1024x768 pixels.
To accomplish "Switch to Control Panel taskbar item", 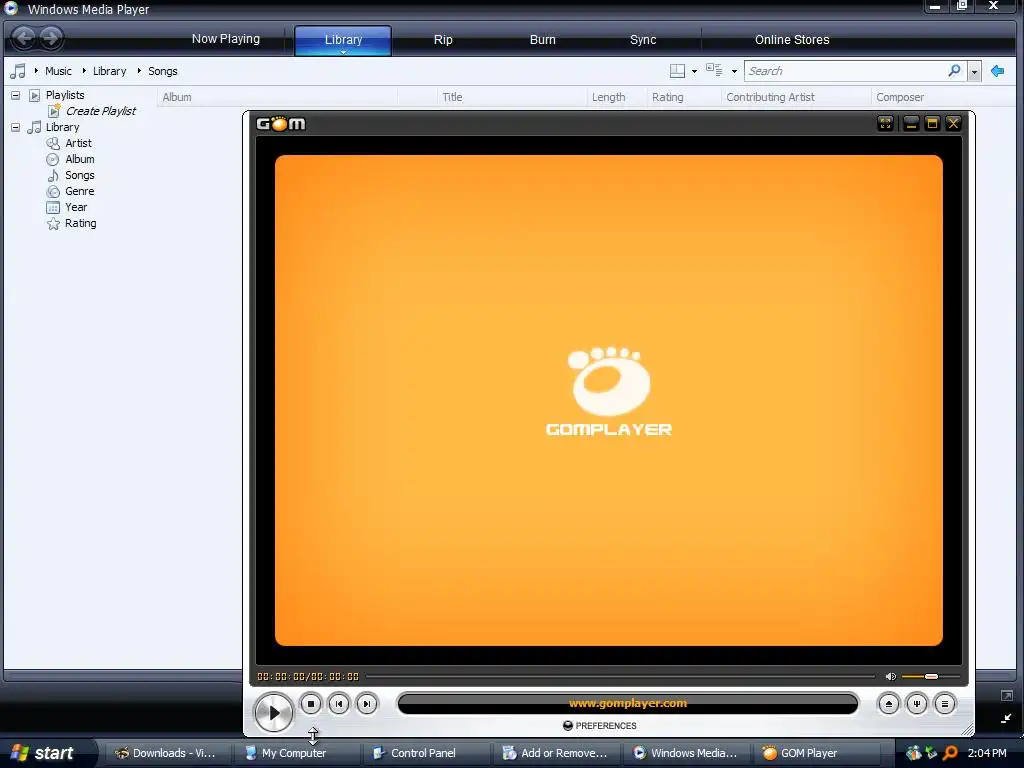I will click(424, 753).
